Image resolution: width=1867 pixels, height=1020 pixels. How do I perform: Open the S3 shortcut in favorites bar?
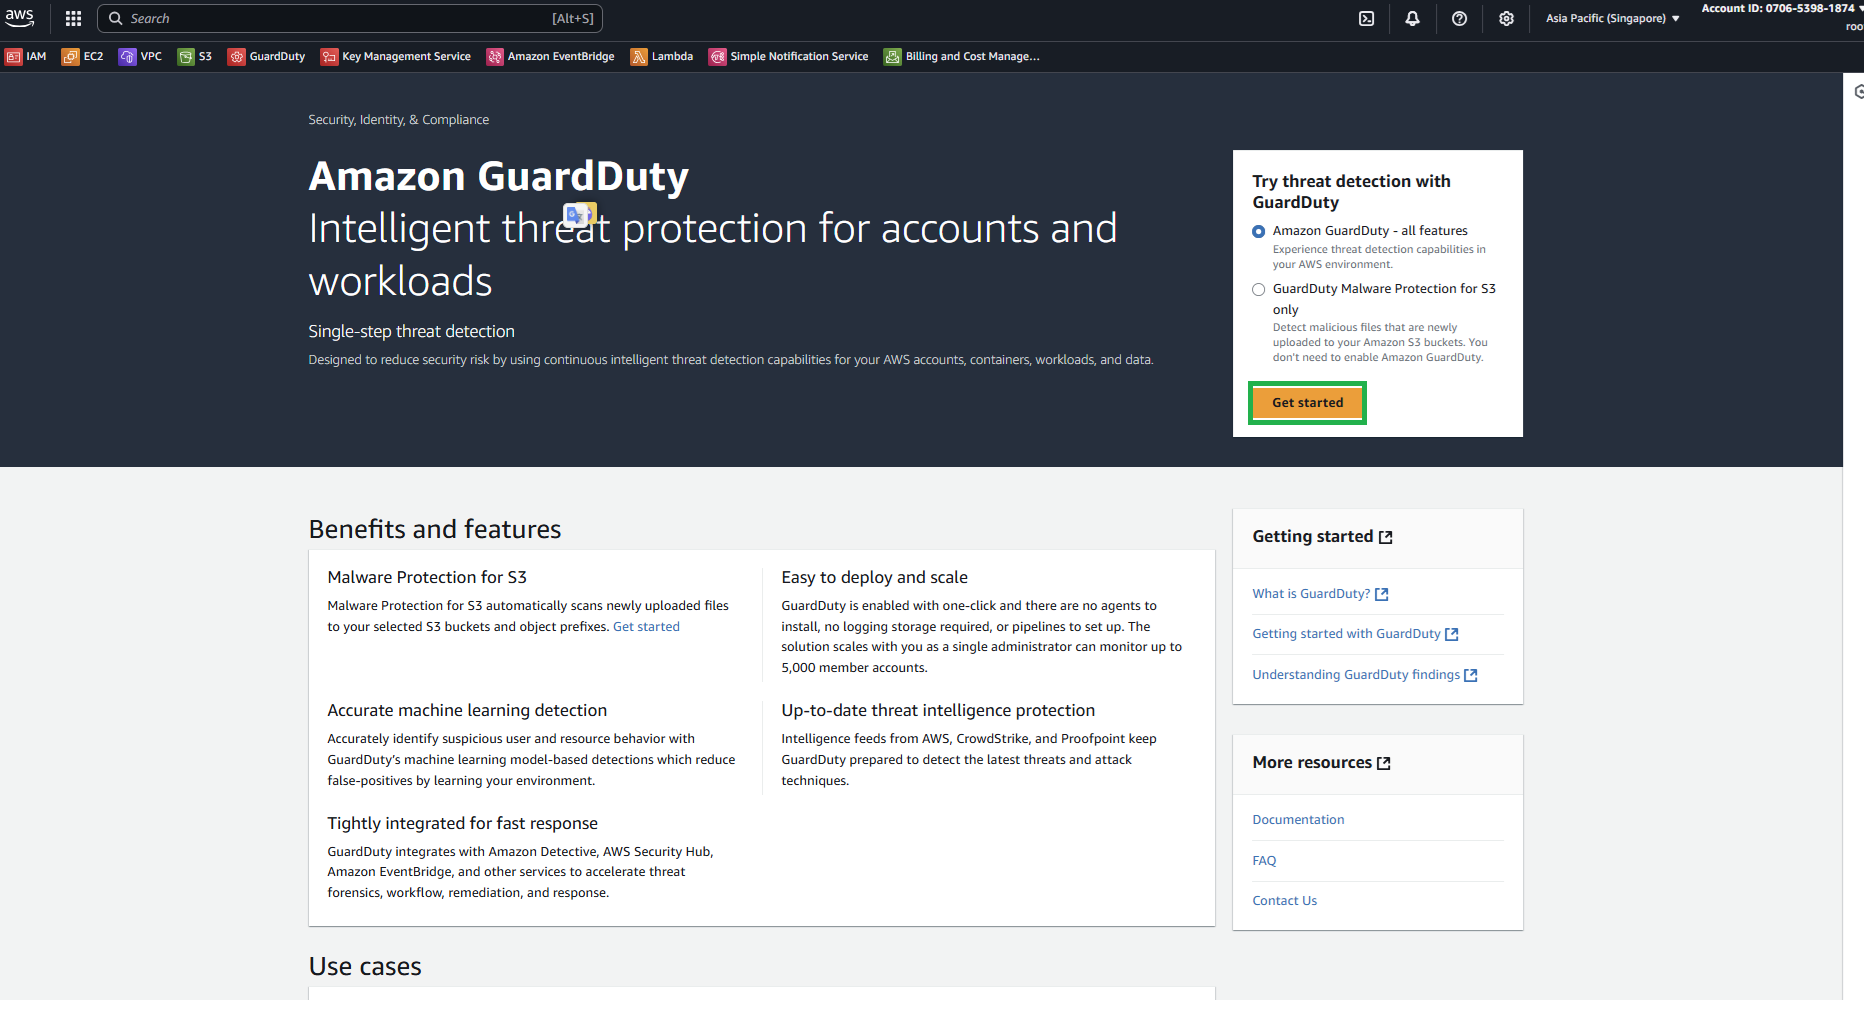pos(195,56)
